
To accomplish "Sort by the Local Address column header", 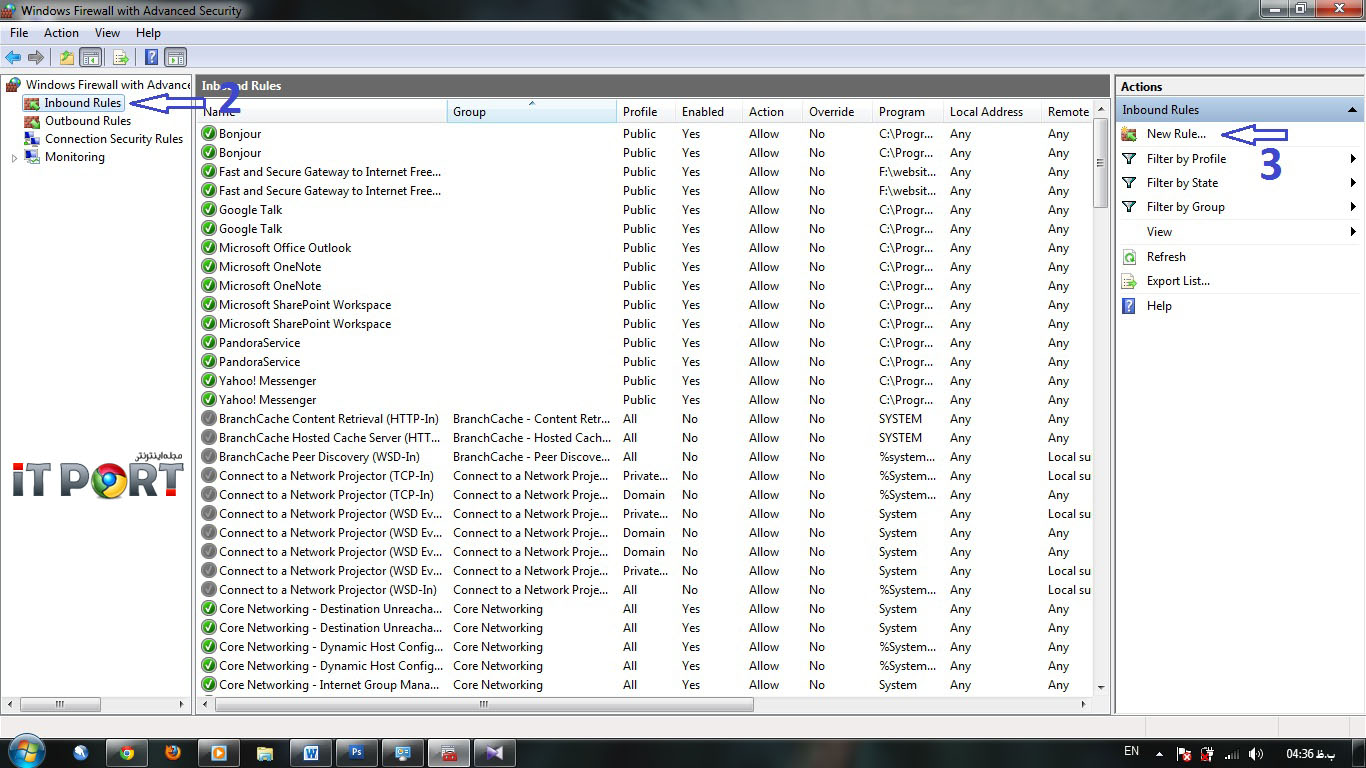I will tap(992, 112).
